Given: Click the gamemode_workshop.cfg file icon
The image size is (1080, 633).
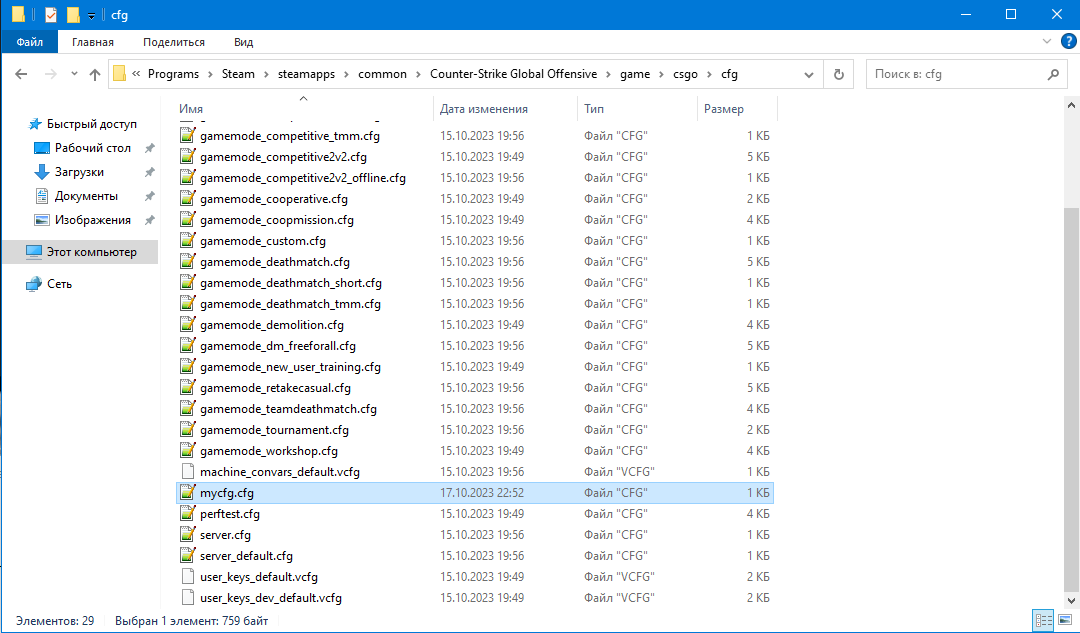Looking at the screenshot, I should [x=187, y=450].
